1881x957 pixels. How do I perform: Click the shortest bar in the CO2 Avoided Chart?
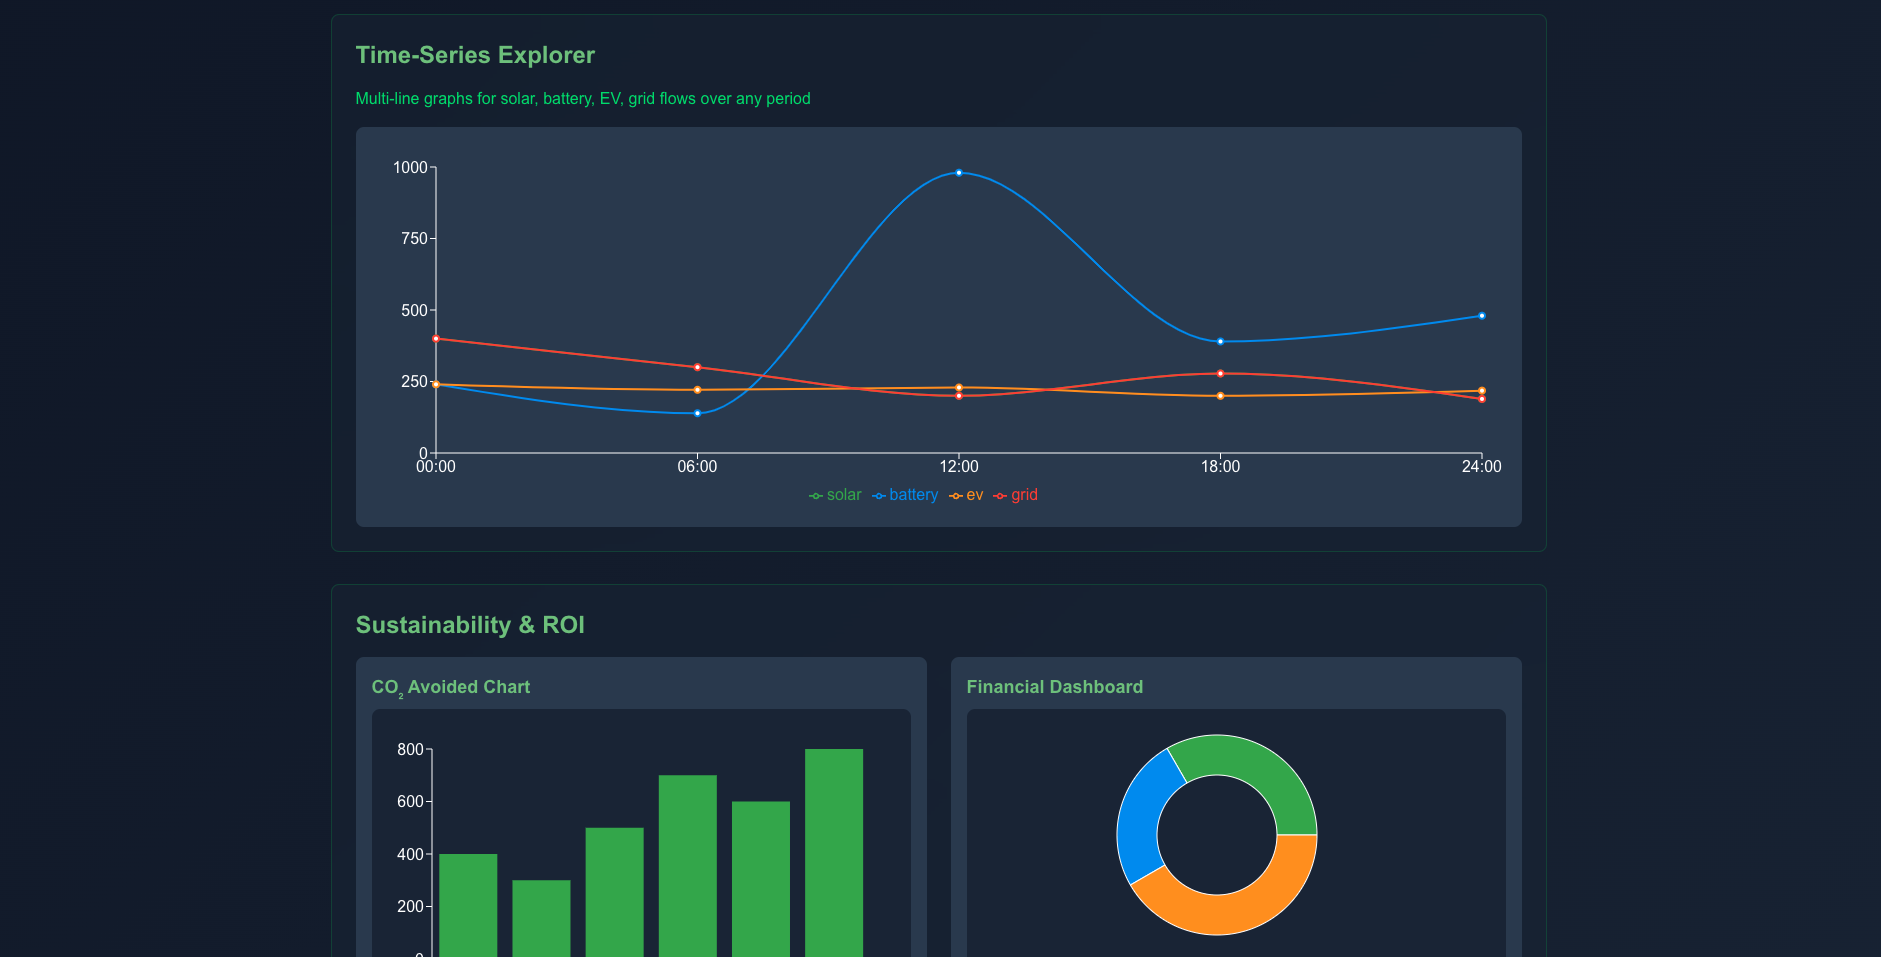point(540,917)
